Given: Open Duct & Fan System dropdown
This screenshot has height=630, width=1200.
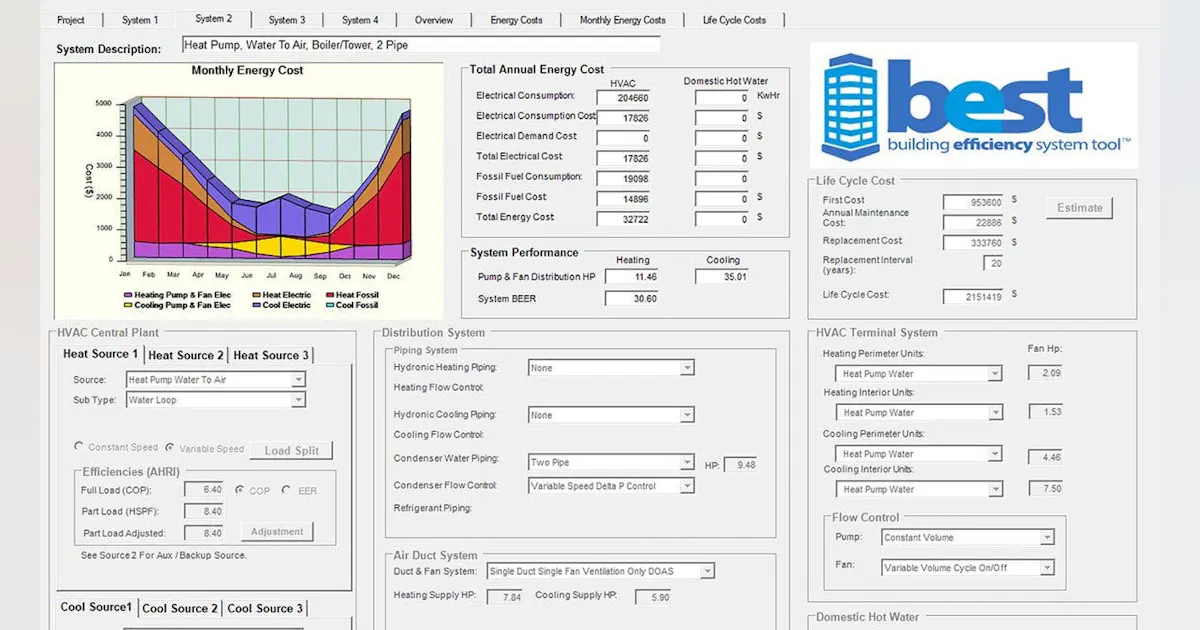Looking at the screenshot, I should [x=707, y=571].
